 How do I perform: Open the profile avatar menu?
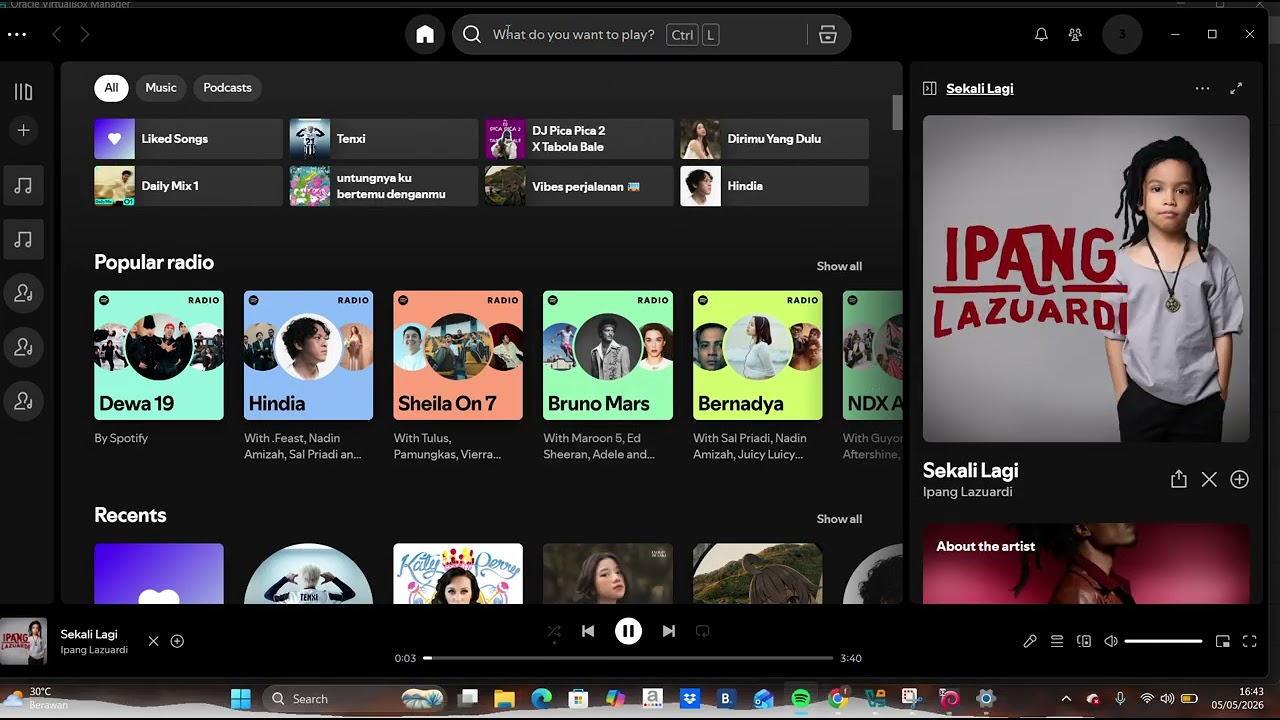(1122, 35)
